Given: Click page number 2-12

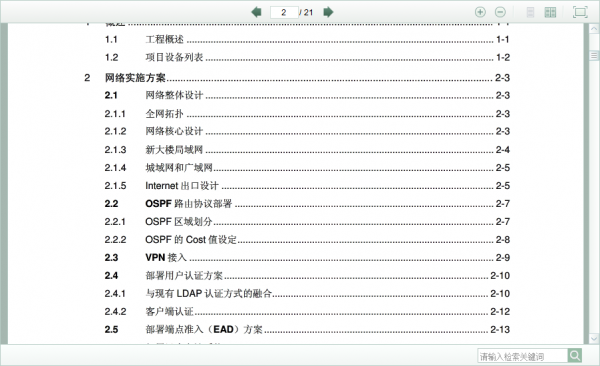Looking at the screenshot, I should 500,312.
